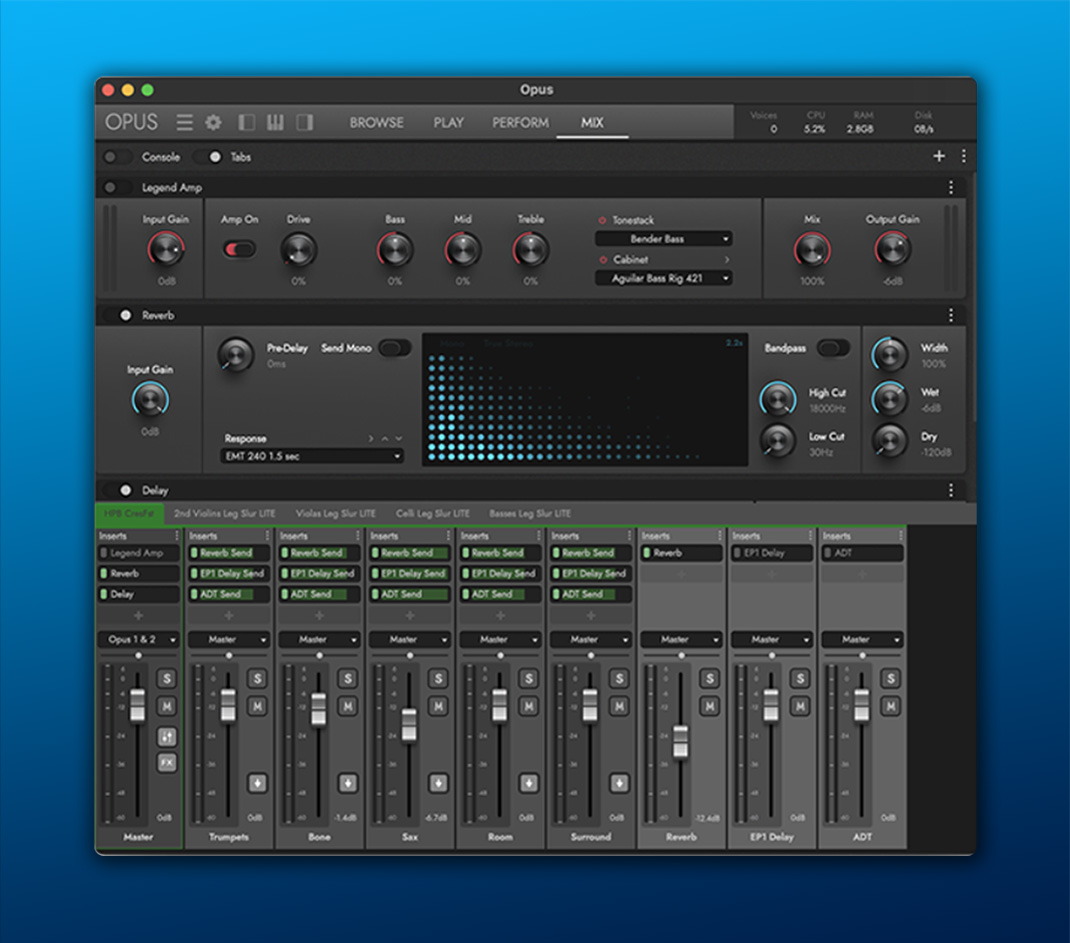
Task: Select the Legend Amp insert on Master
Action: click(139, 553)
